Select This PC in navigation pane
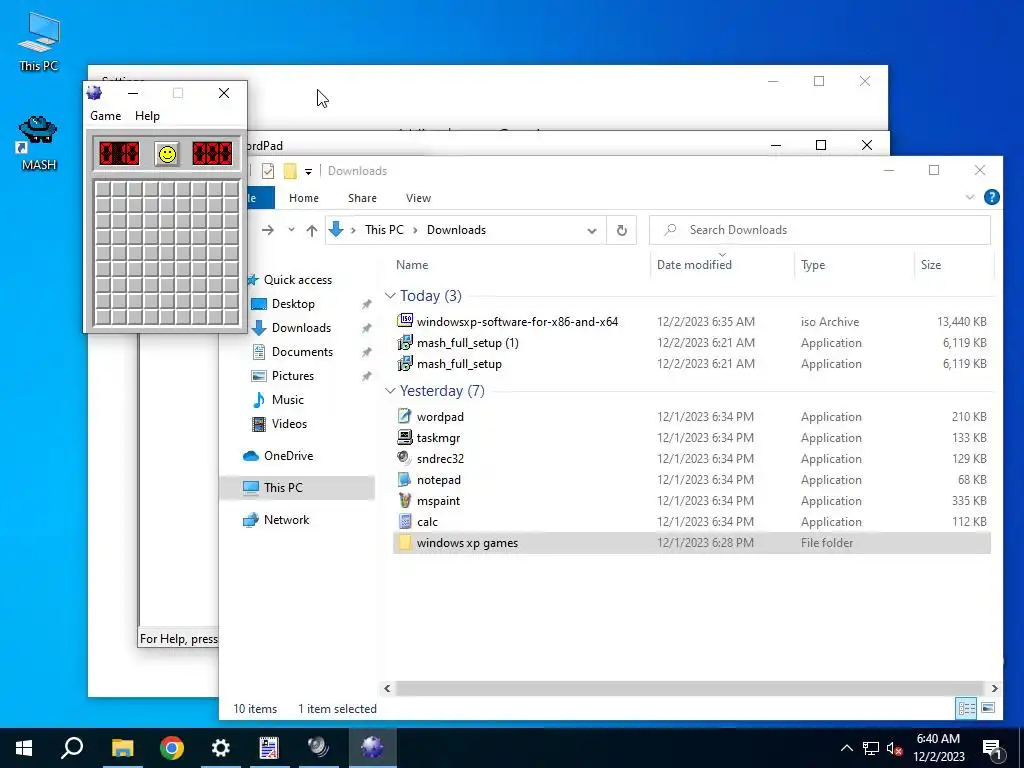The height and width of the screenshot is (768, 1024). point(297,488)
